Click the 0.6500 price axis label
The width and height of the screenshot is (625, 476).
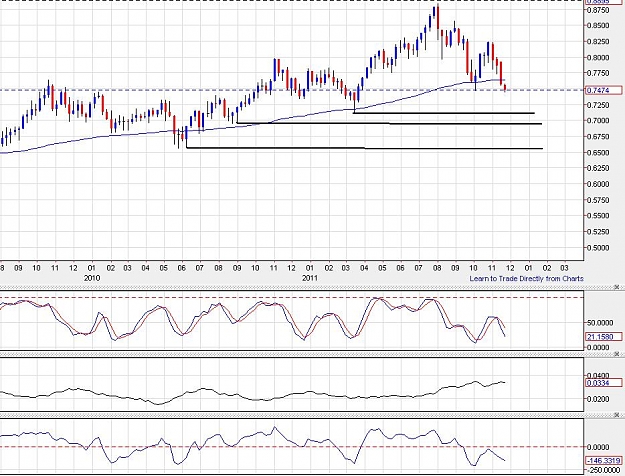(599, 153)
